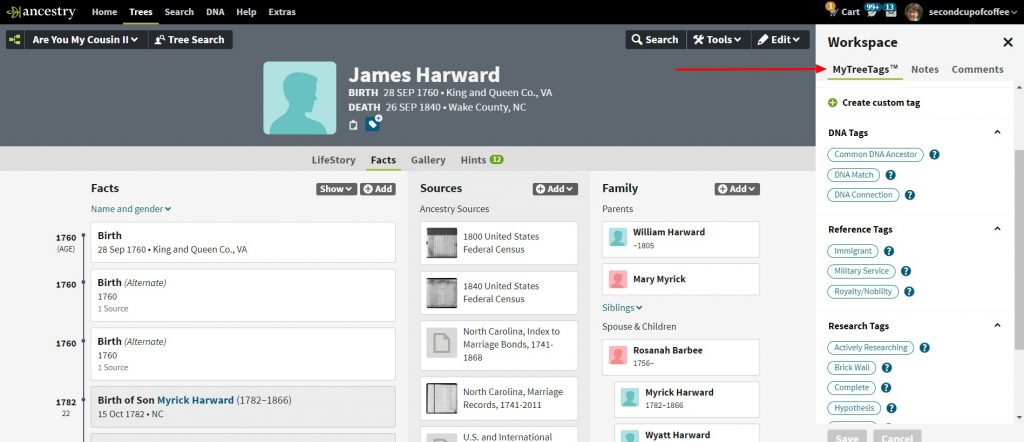Screen dimensions: 1024x442
Task: Toggle the Common DNA Ancestor tag
Action: click(x=876, y=155)
